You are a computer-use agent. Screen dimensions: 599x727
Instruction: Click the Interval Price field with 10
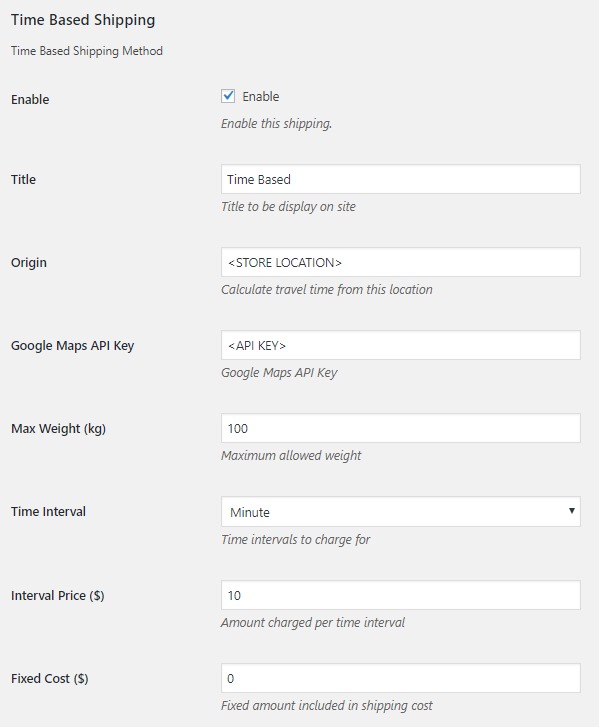(401, 595)
